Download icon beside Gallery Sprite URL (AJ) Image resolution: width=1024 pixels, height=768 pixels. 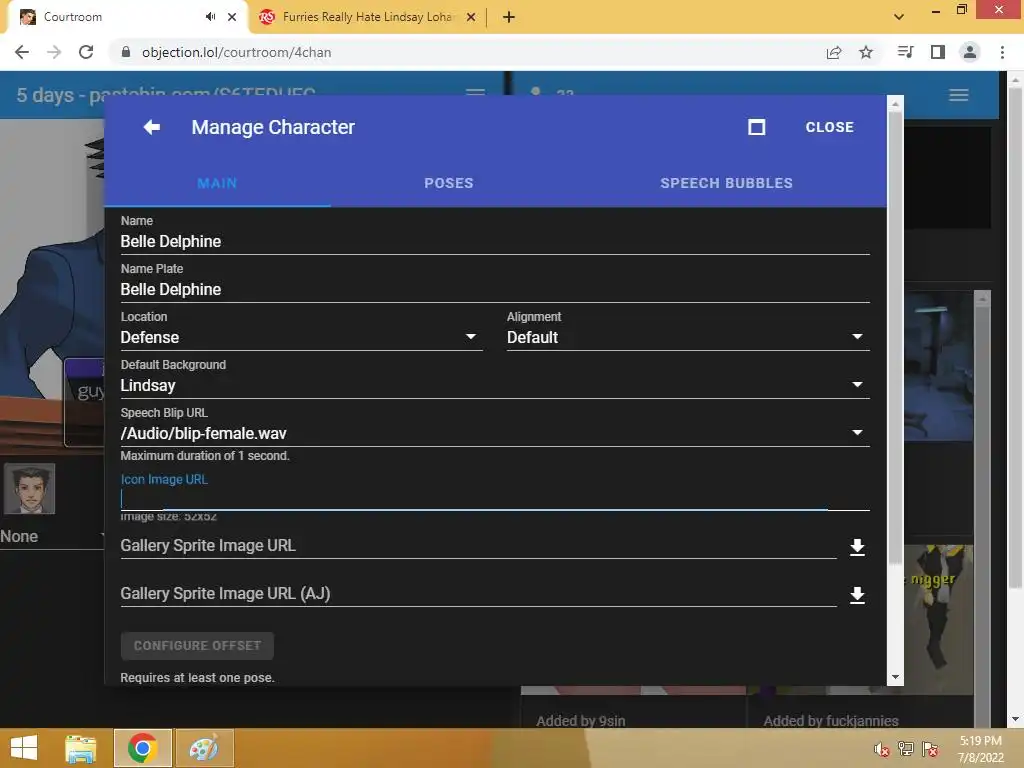point(857,595)
